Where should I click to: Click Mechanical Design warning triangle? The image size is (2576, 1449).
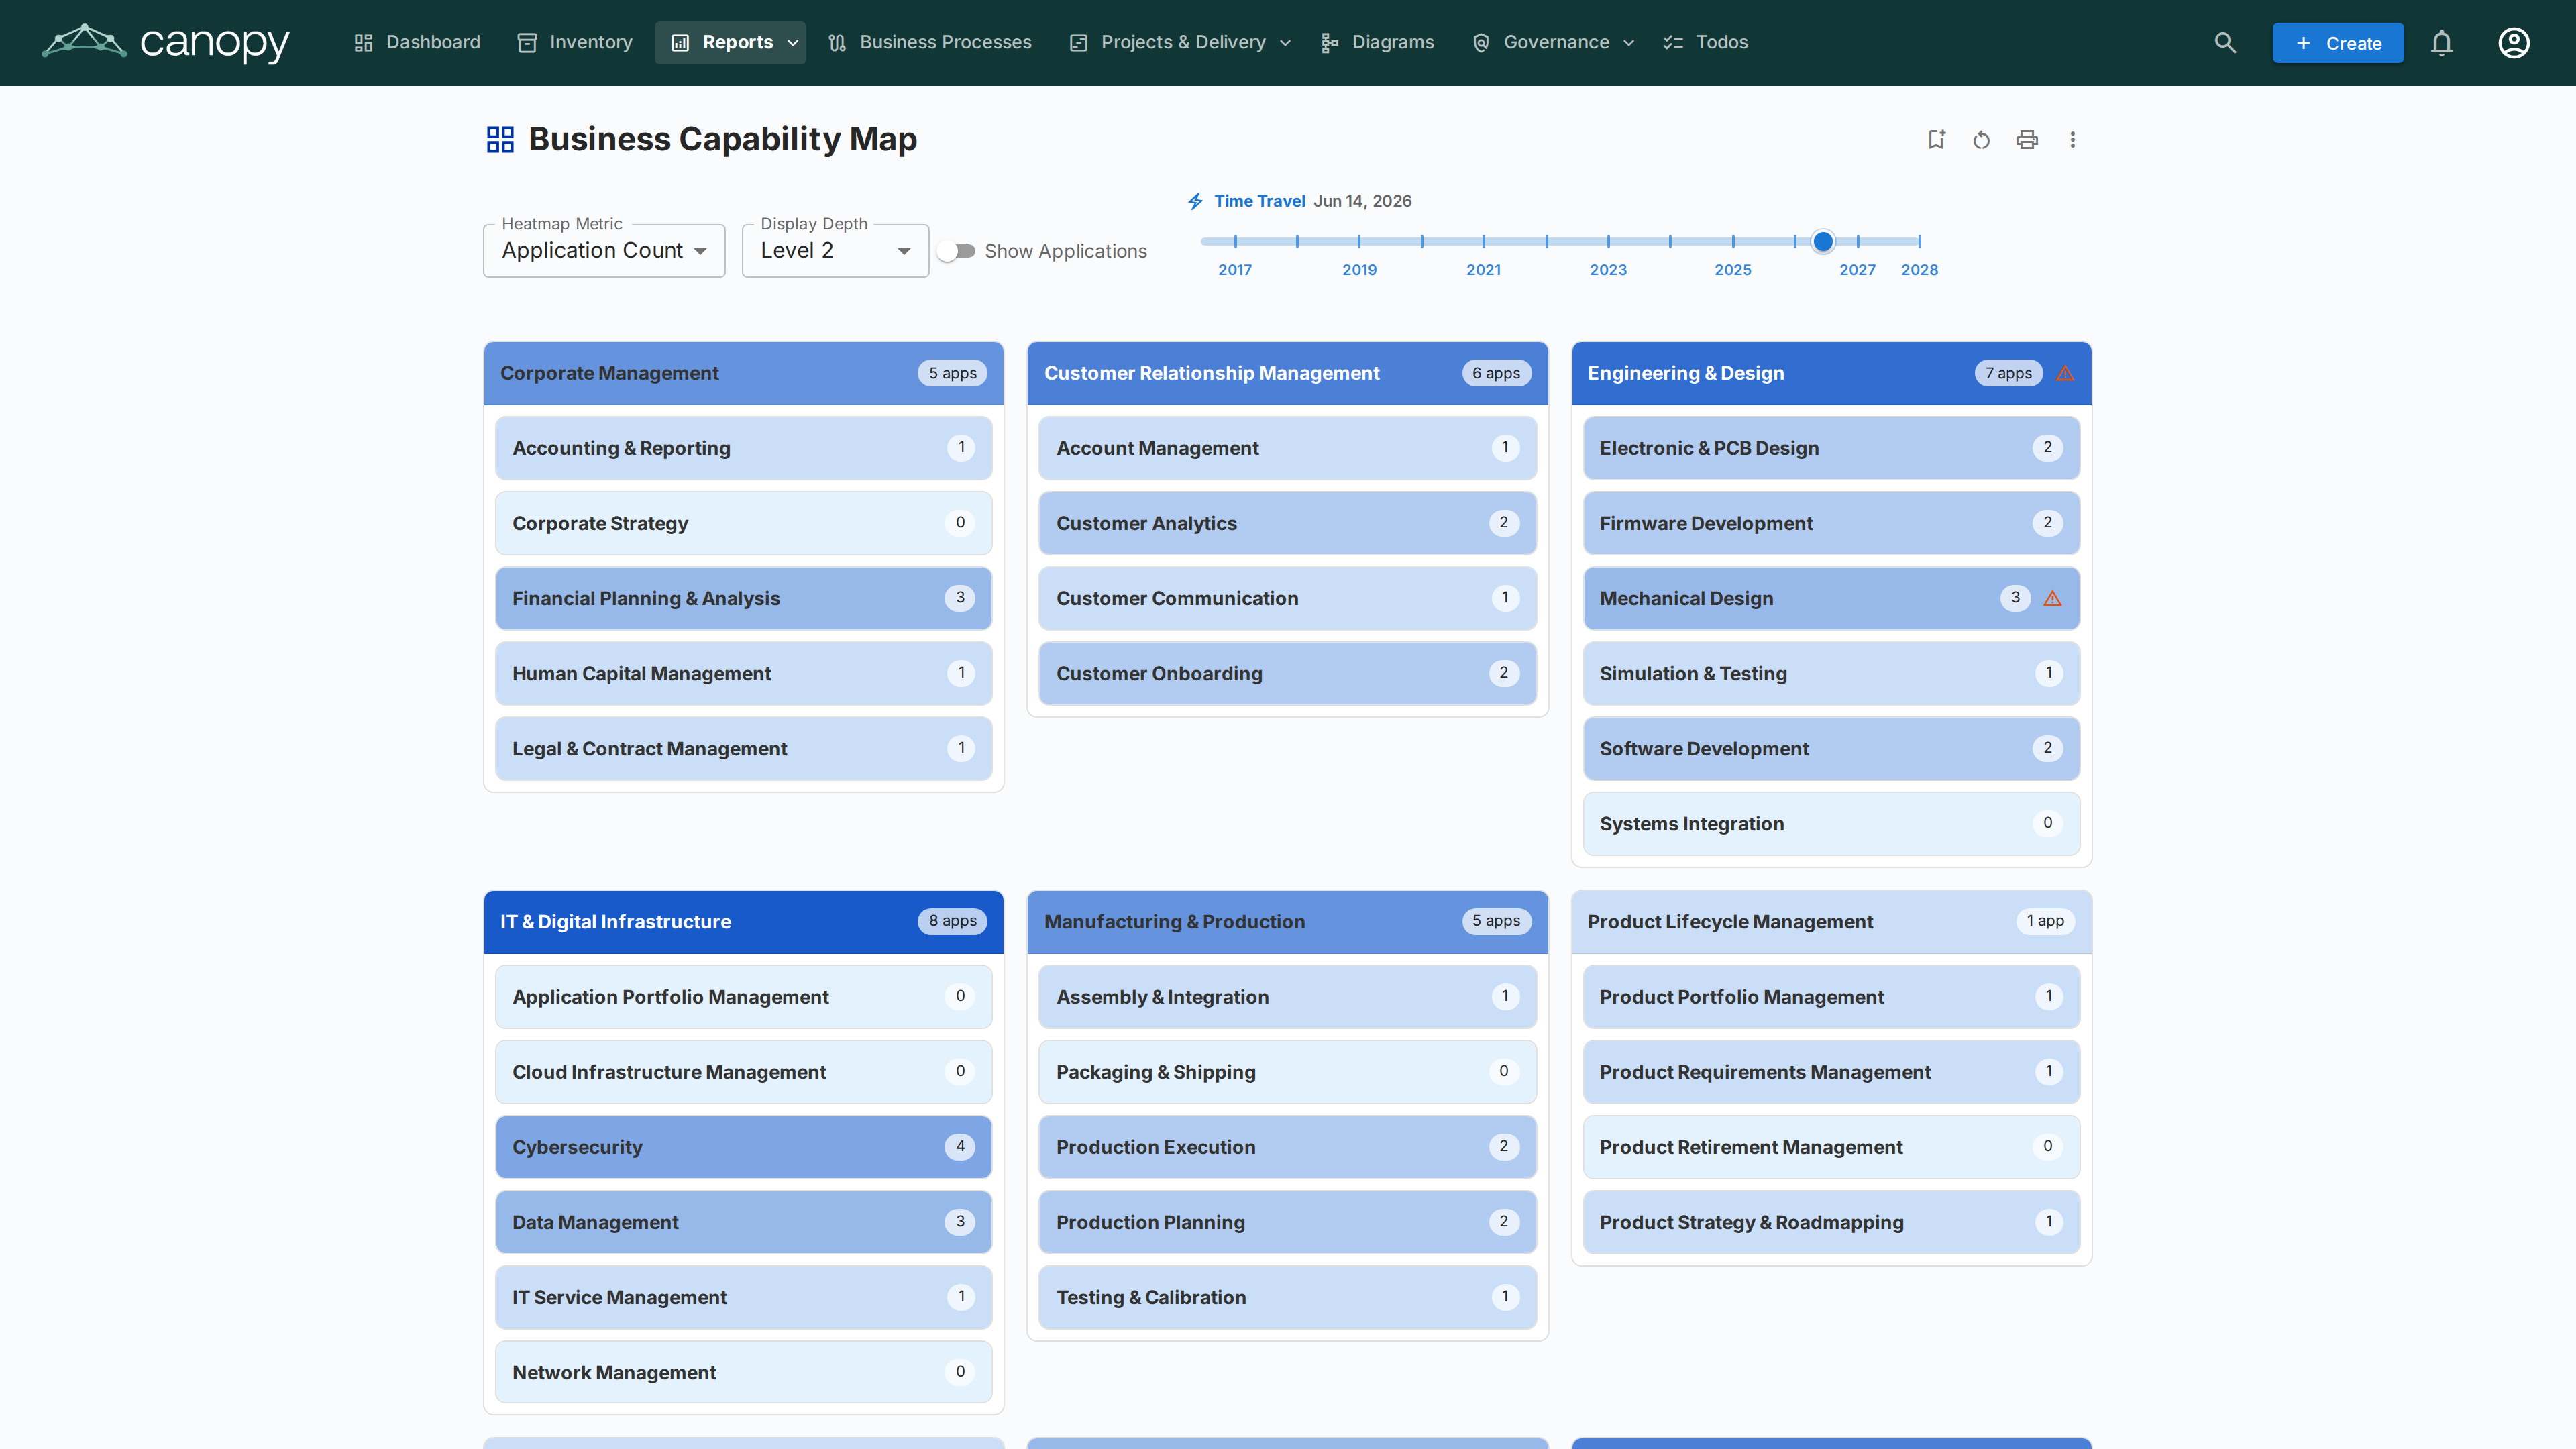(2053, 598)
